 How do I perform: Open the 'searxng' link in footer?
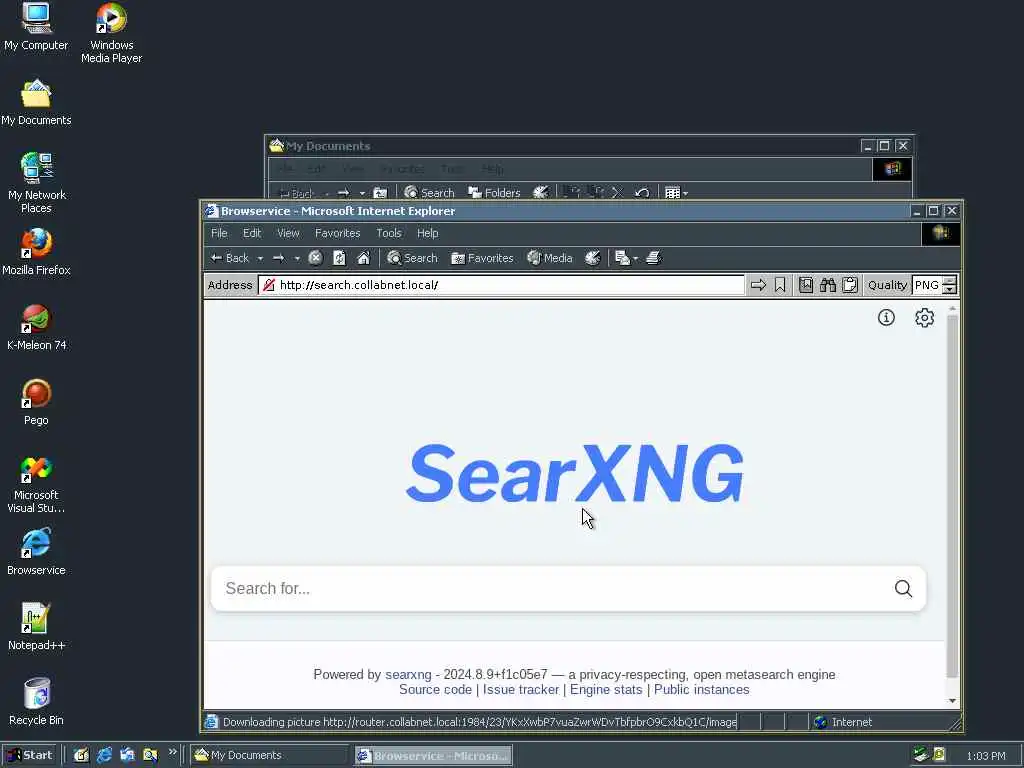pos(408,675)
